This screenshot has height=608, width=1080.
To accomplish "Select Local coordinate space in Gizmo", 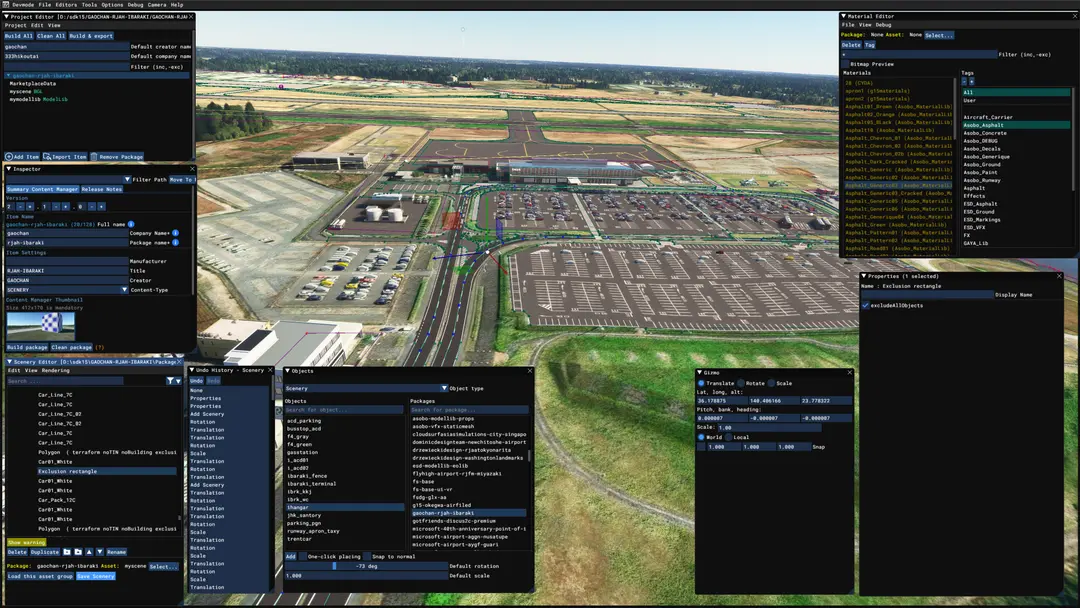I will coord(728,437).
